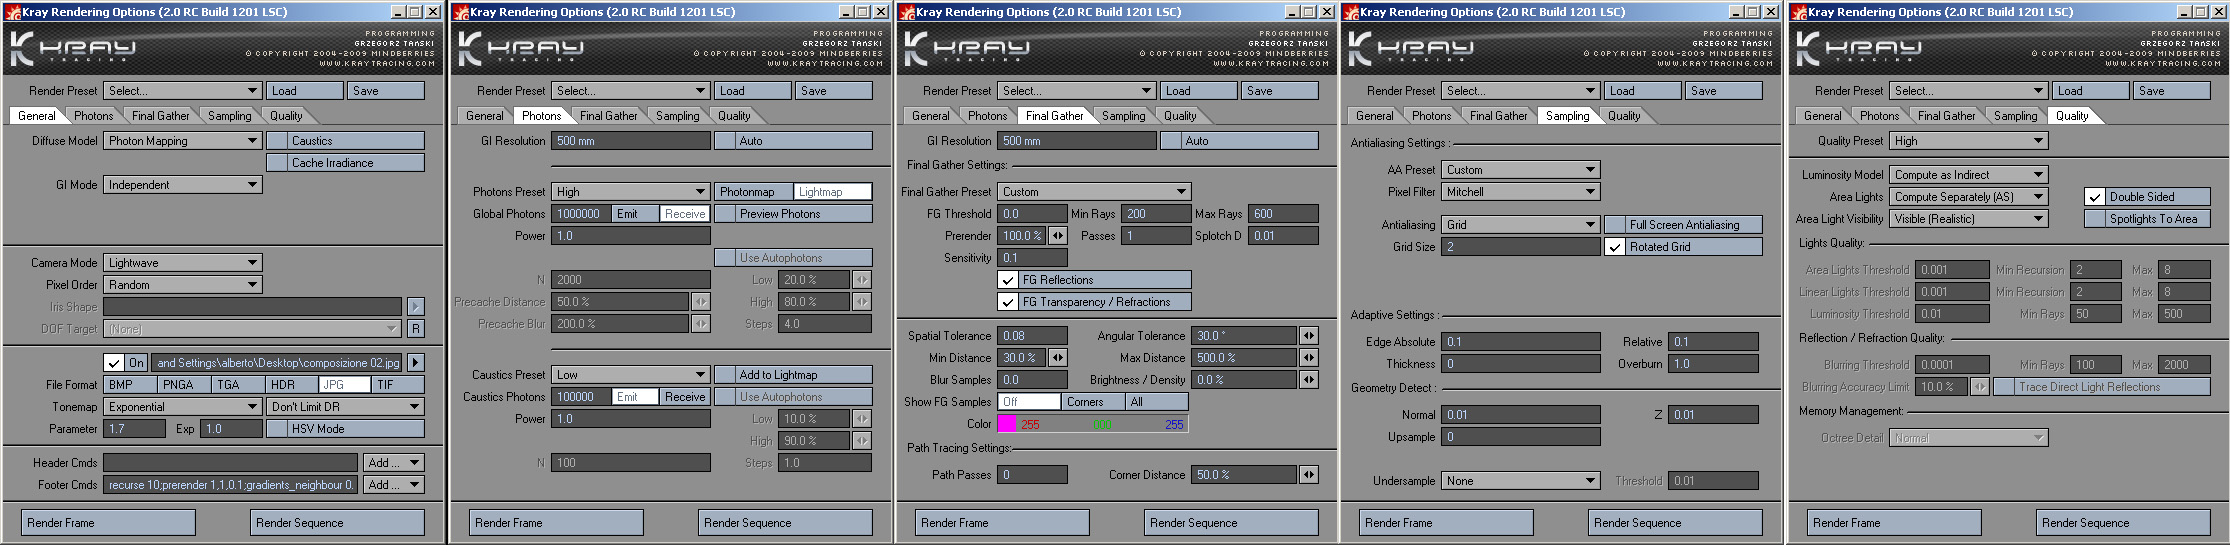Switch to Photons tab in the Diffuse Model window
This screenshot has height=545, width=2230.
(93, 116)
